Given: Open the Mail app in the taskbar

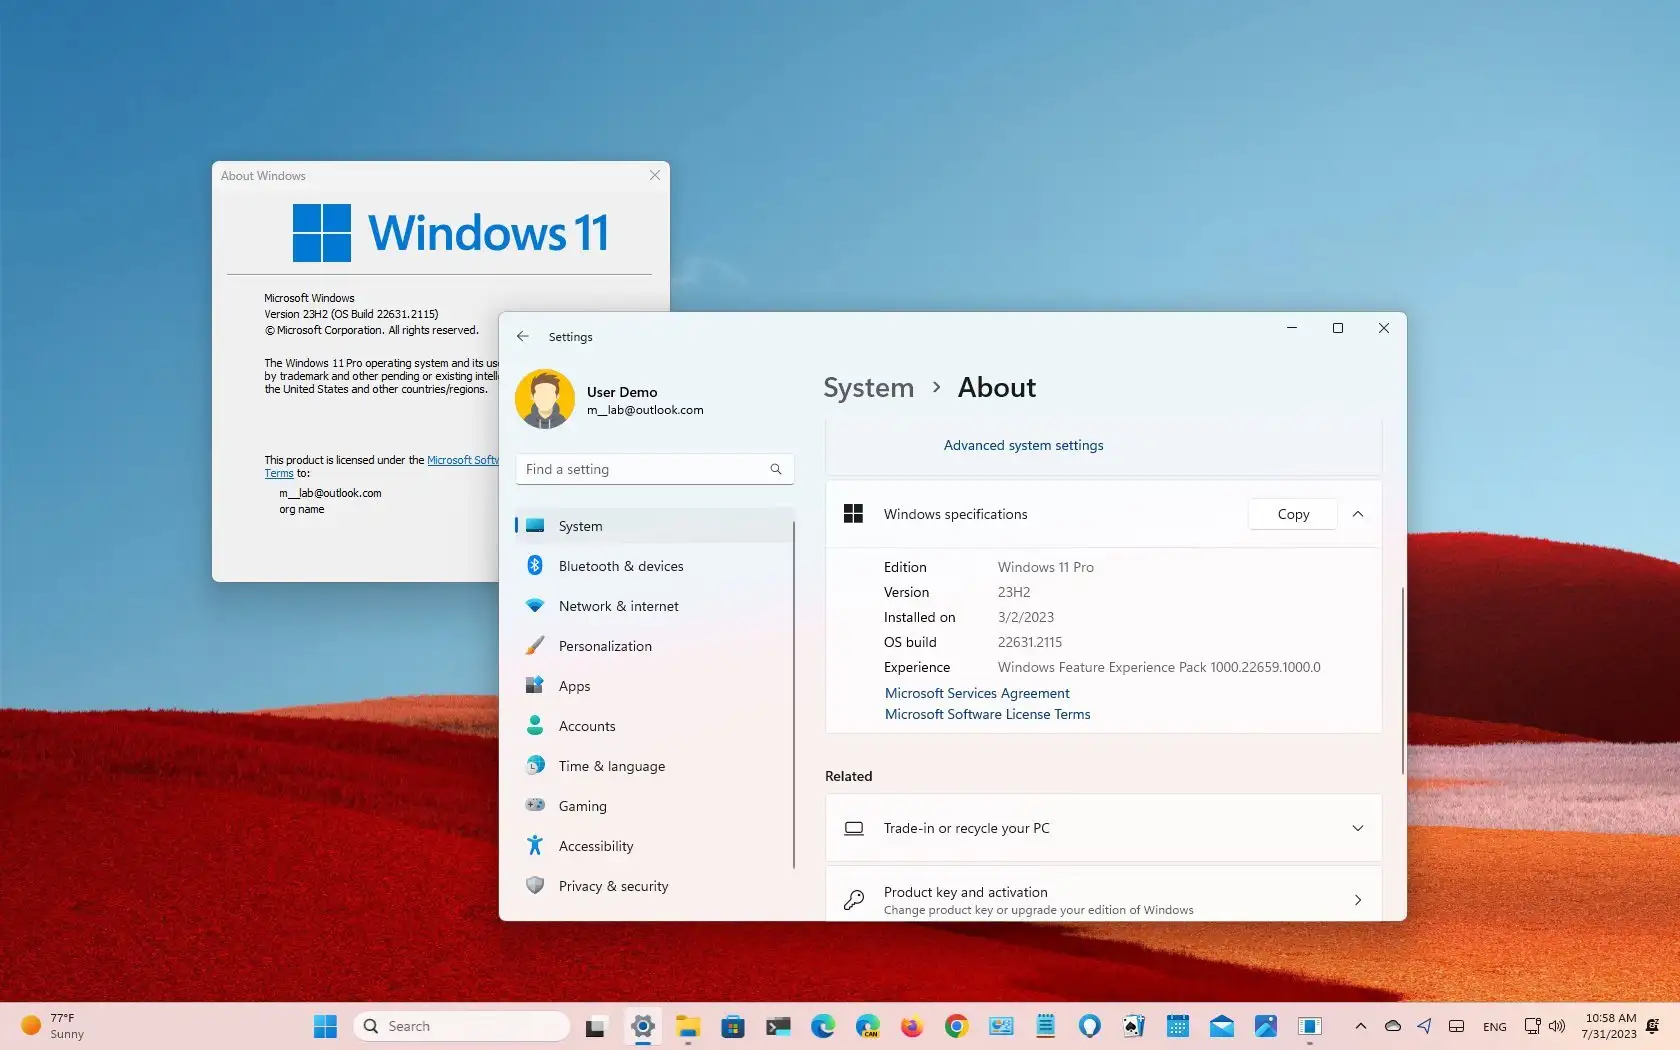Looking at the screenshot, I should pyautogui.click(x=1221, y=1026).
